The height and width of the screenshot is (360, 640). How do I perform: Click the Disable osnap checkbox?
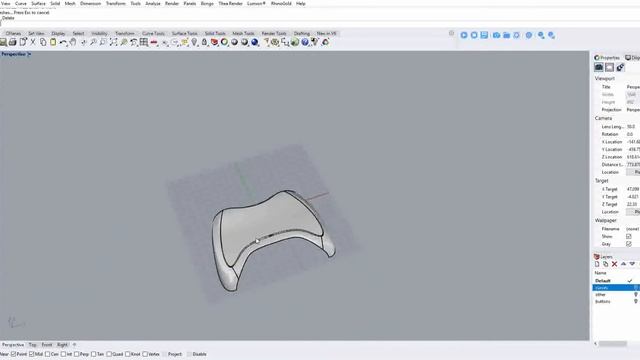click(189, 354)
